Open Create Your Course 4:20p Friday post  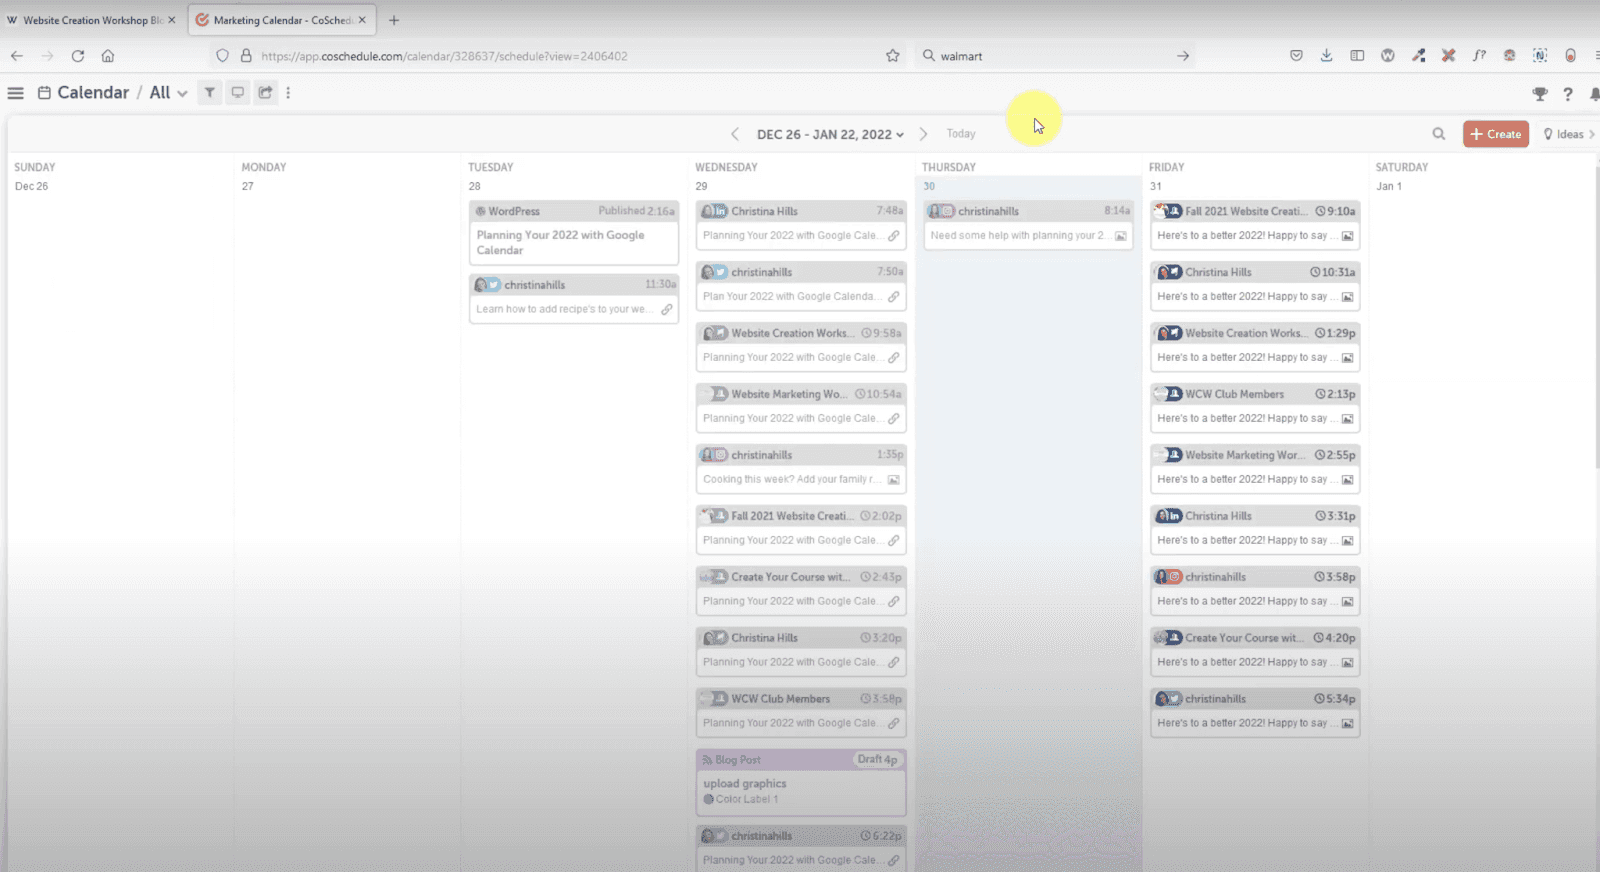coord(1255,651)
